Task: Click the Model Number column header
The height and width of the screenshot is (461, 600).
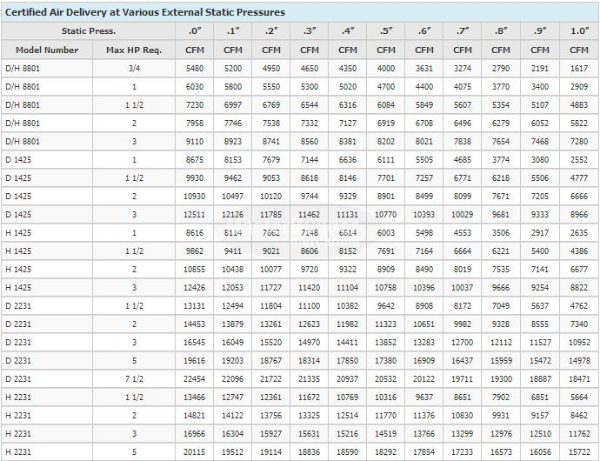Action: pyautogui.click(x=40, y=48)
